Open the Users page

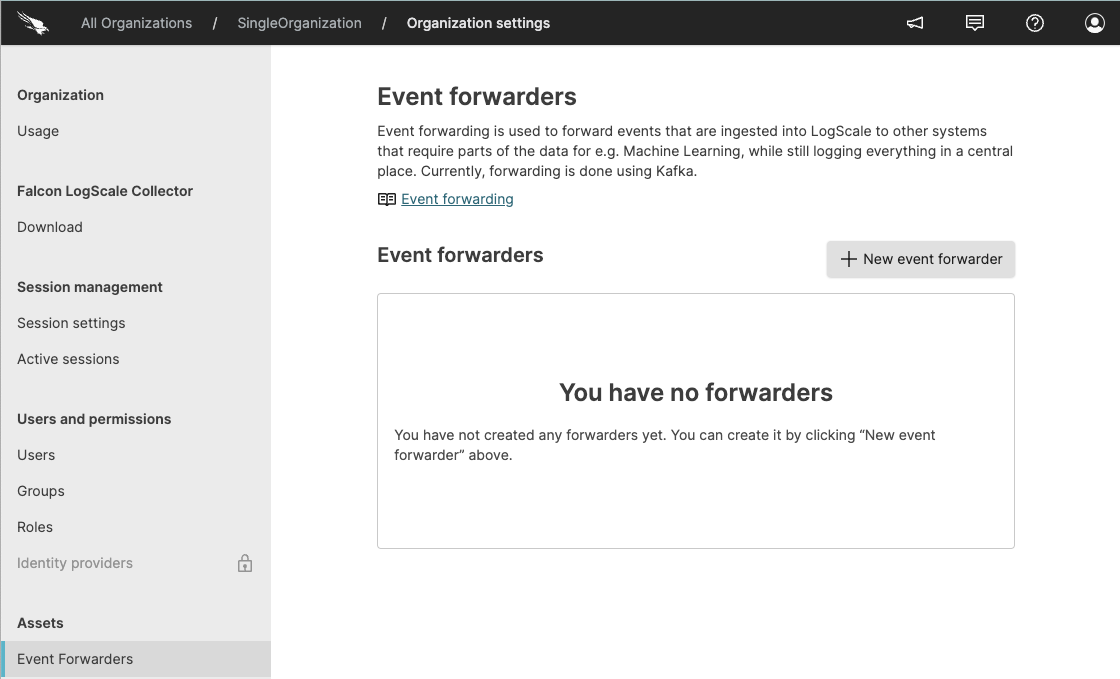coord(36,455)
